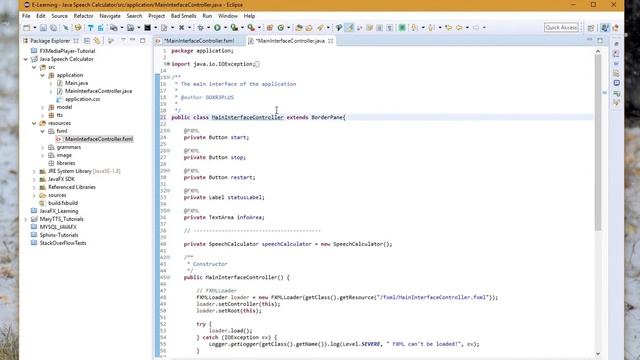Collapse the src folder
640x360 pixels.
(x=34, y=67)
